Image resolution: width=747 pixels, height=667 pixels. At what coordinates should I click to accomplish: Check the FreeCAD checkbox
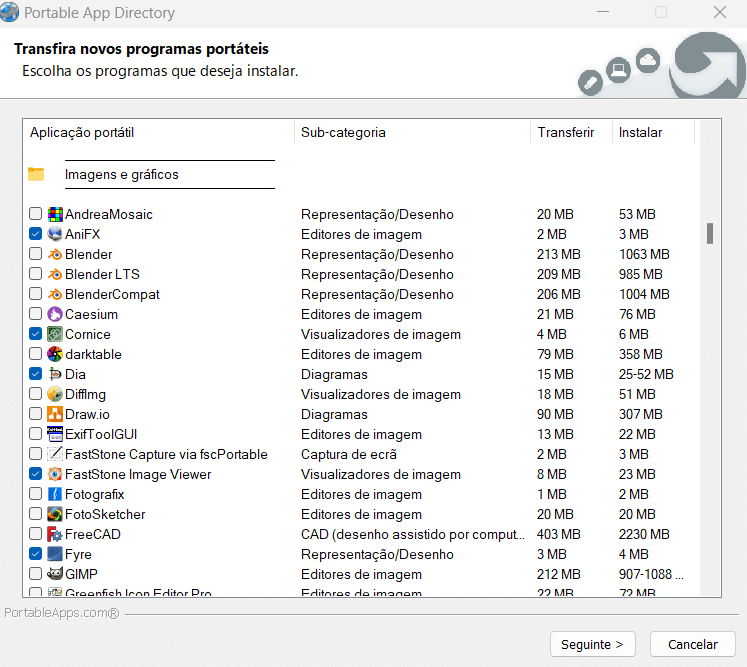point(35,534)
